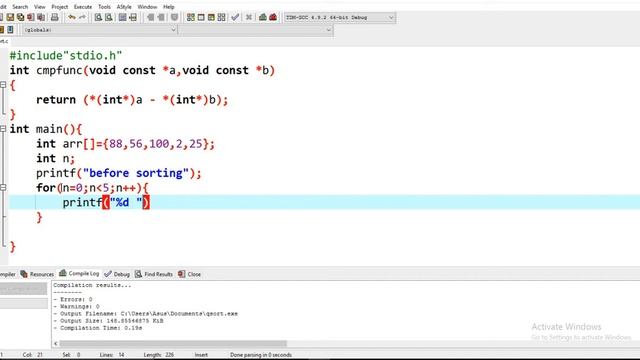Click the Find Results magnifier tab icon
640x360 pixels.
(x=138, y=274)
